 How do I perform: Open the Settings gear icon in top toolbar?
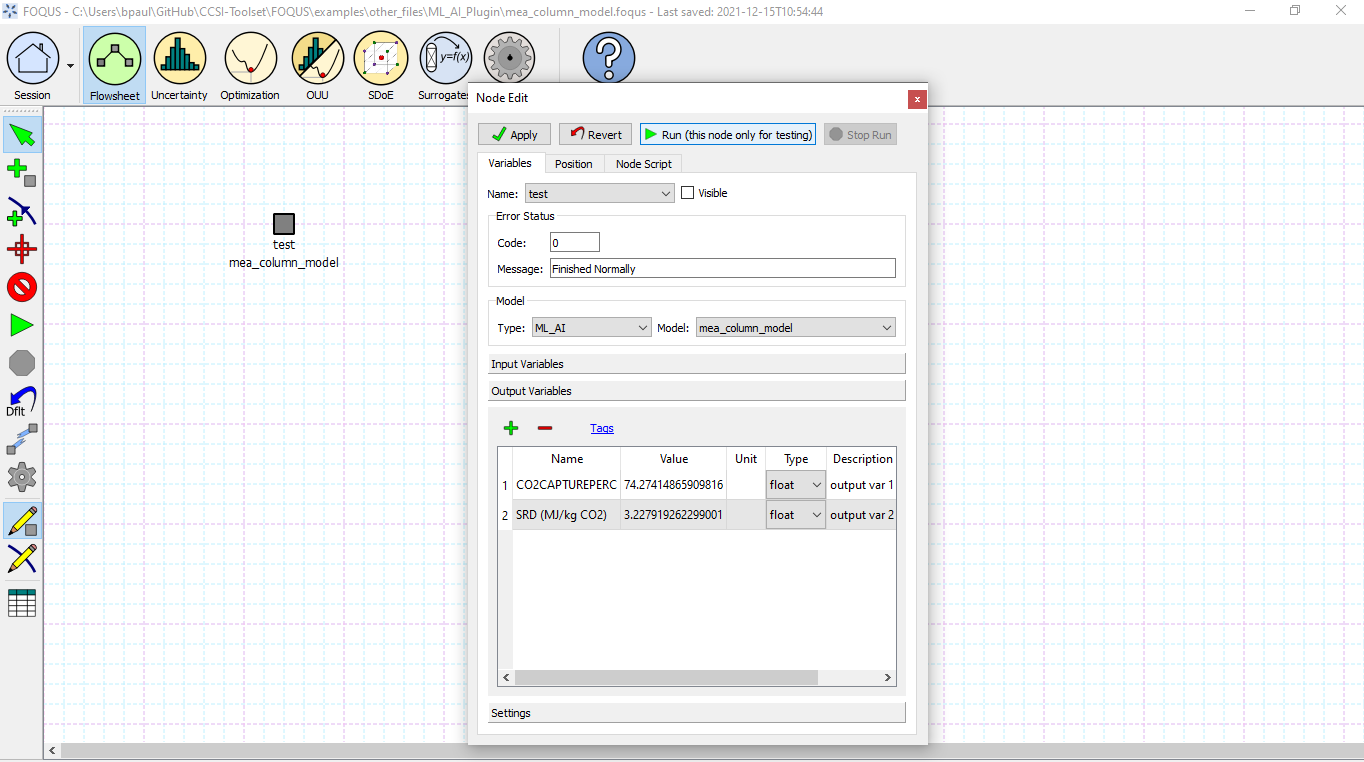(509, 58)
